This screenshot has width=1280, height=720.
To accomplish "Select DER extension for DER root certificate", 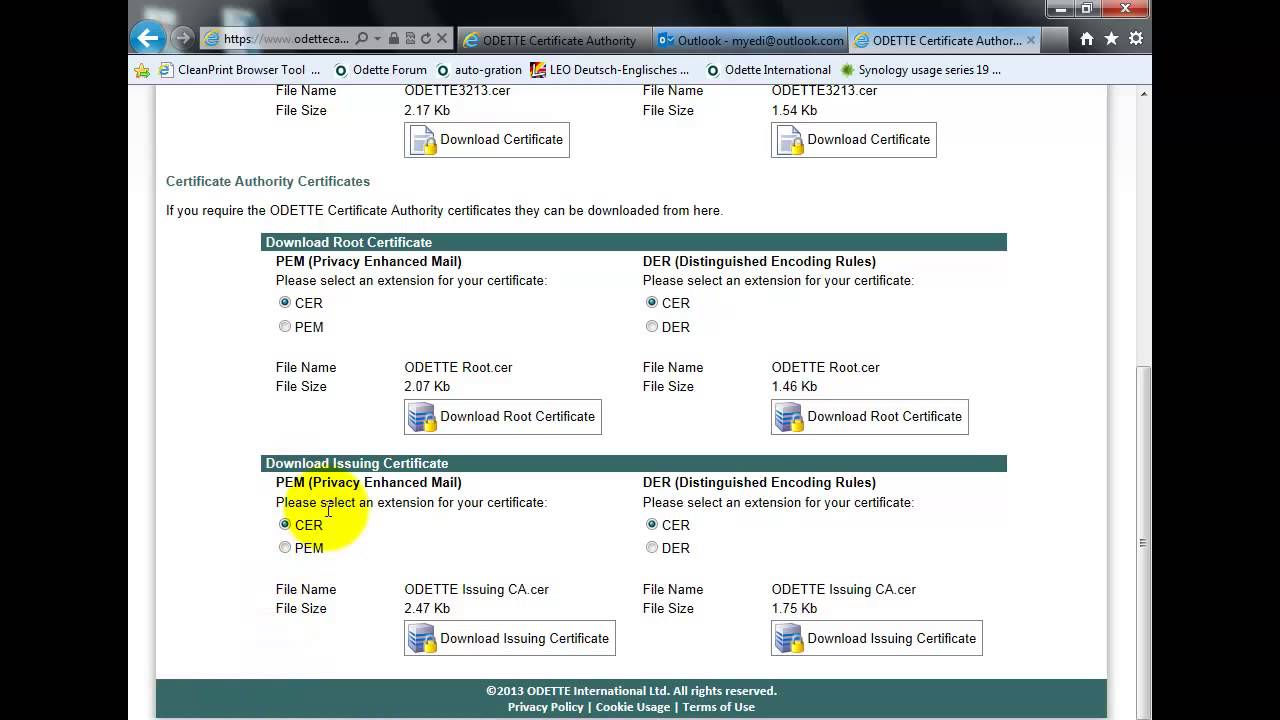I will click(x=652, y=326).
